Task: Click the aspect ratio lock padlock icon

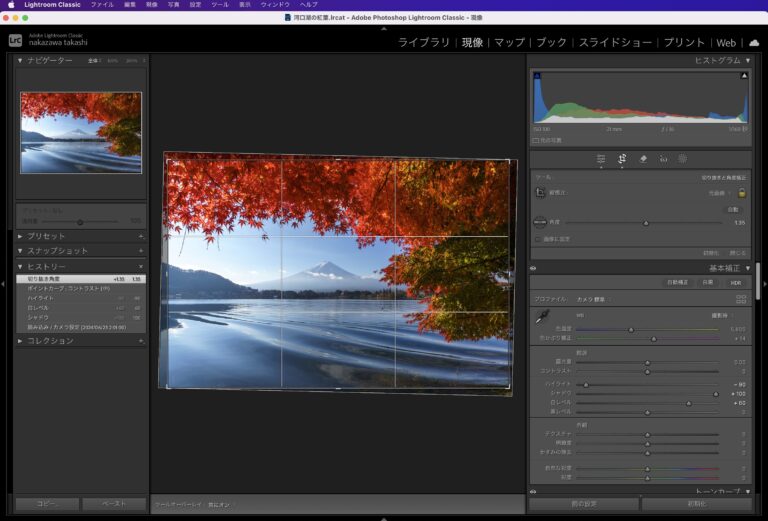Action: 742,192
